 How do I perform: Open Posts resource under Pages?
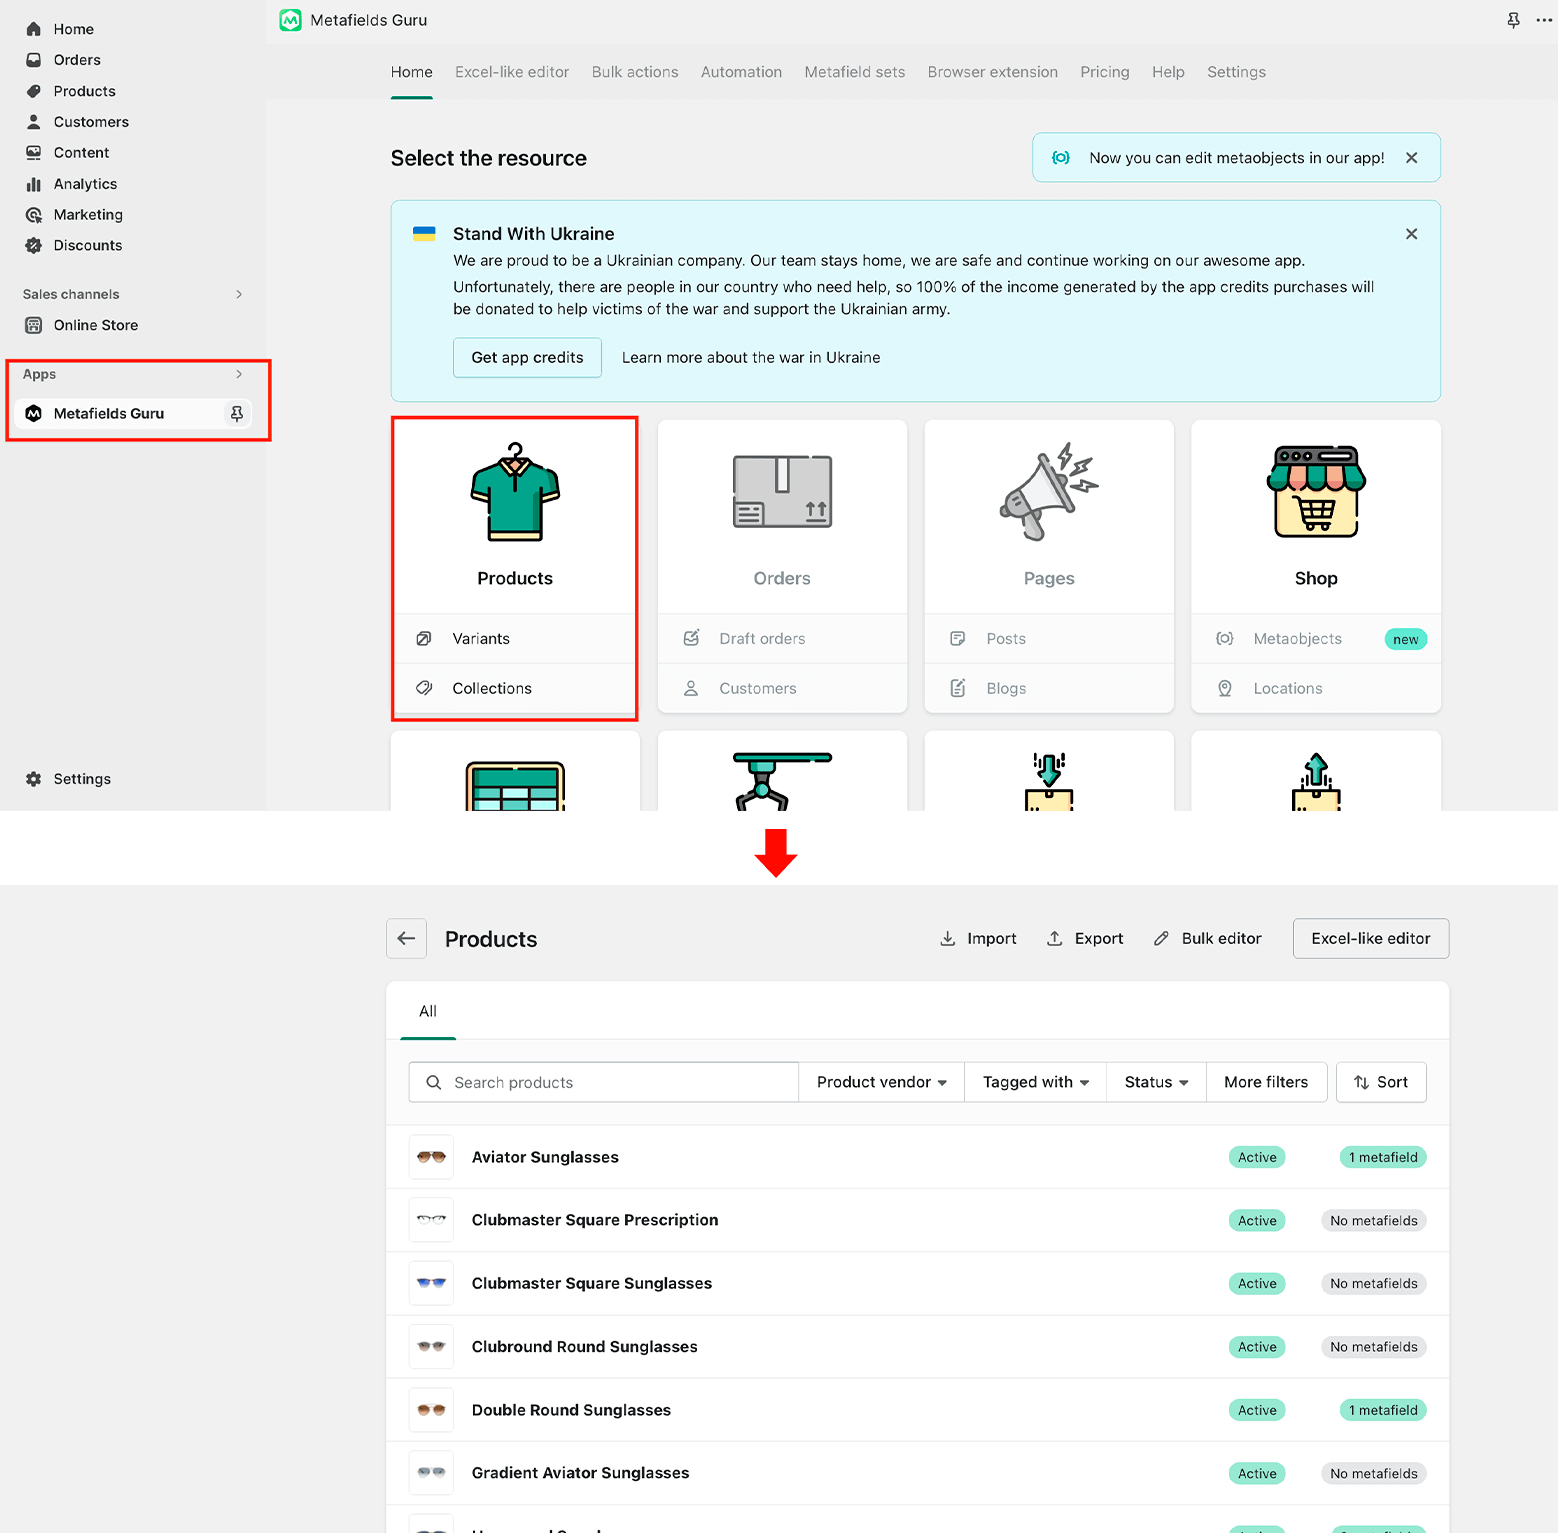pos(1049,639)
